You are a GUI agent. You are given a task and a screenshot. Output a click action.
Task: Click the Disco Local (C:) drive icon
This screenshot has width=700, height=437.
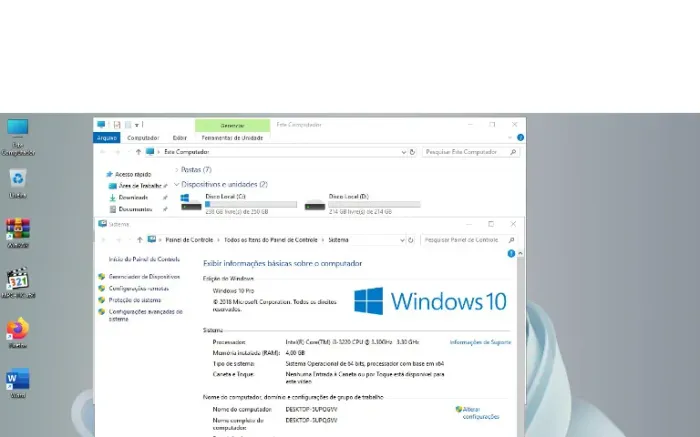tap(191, 202)
